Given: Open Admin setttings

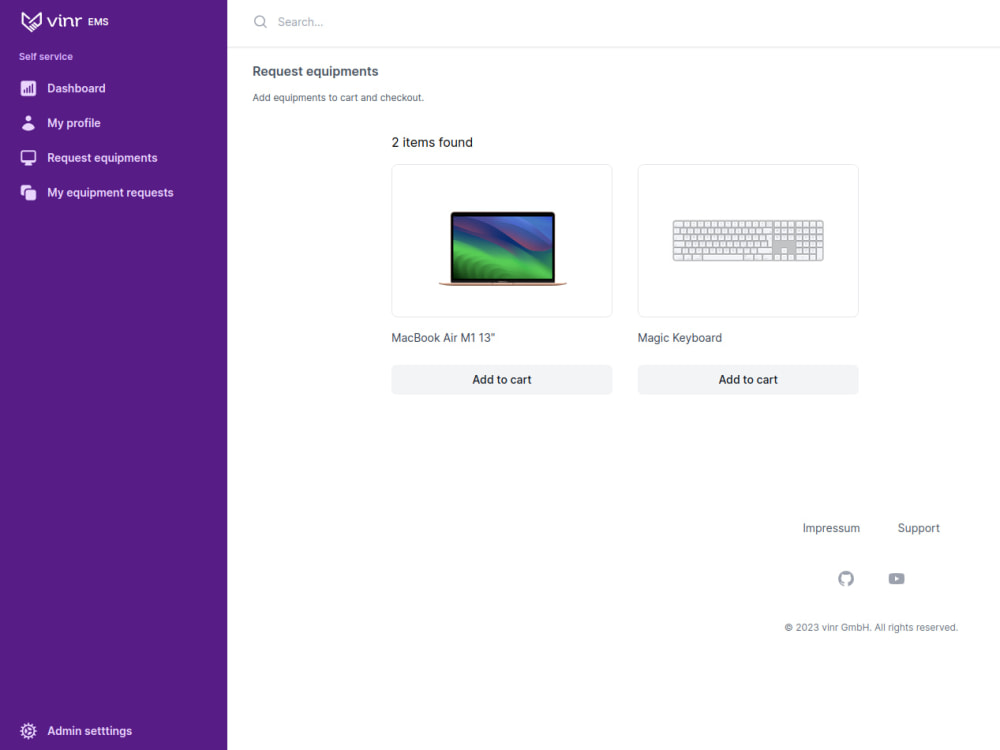Looking at the screenshot, I should [114, 731].
